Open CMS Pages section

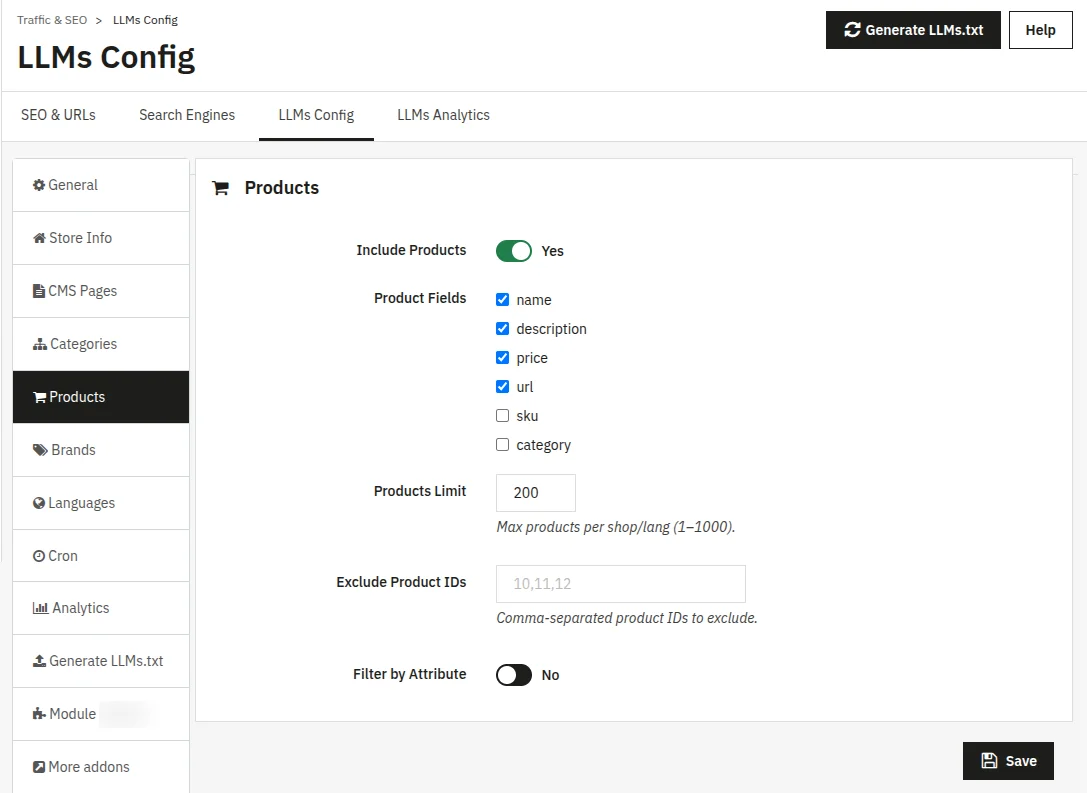pyautogui.click(x=101, y=291)
